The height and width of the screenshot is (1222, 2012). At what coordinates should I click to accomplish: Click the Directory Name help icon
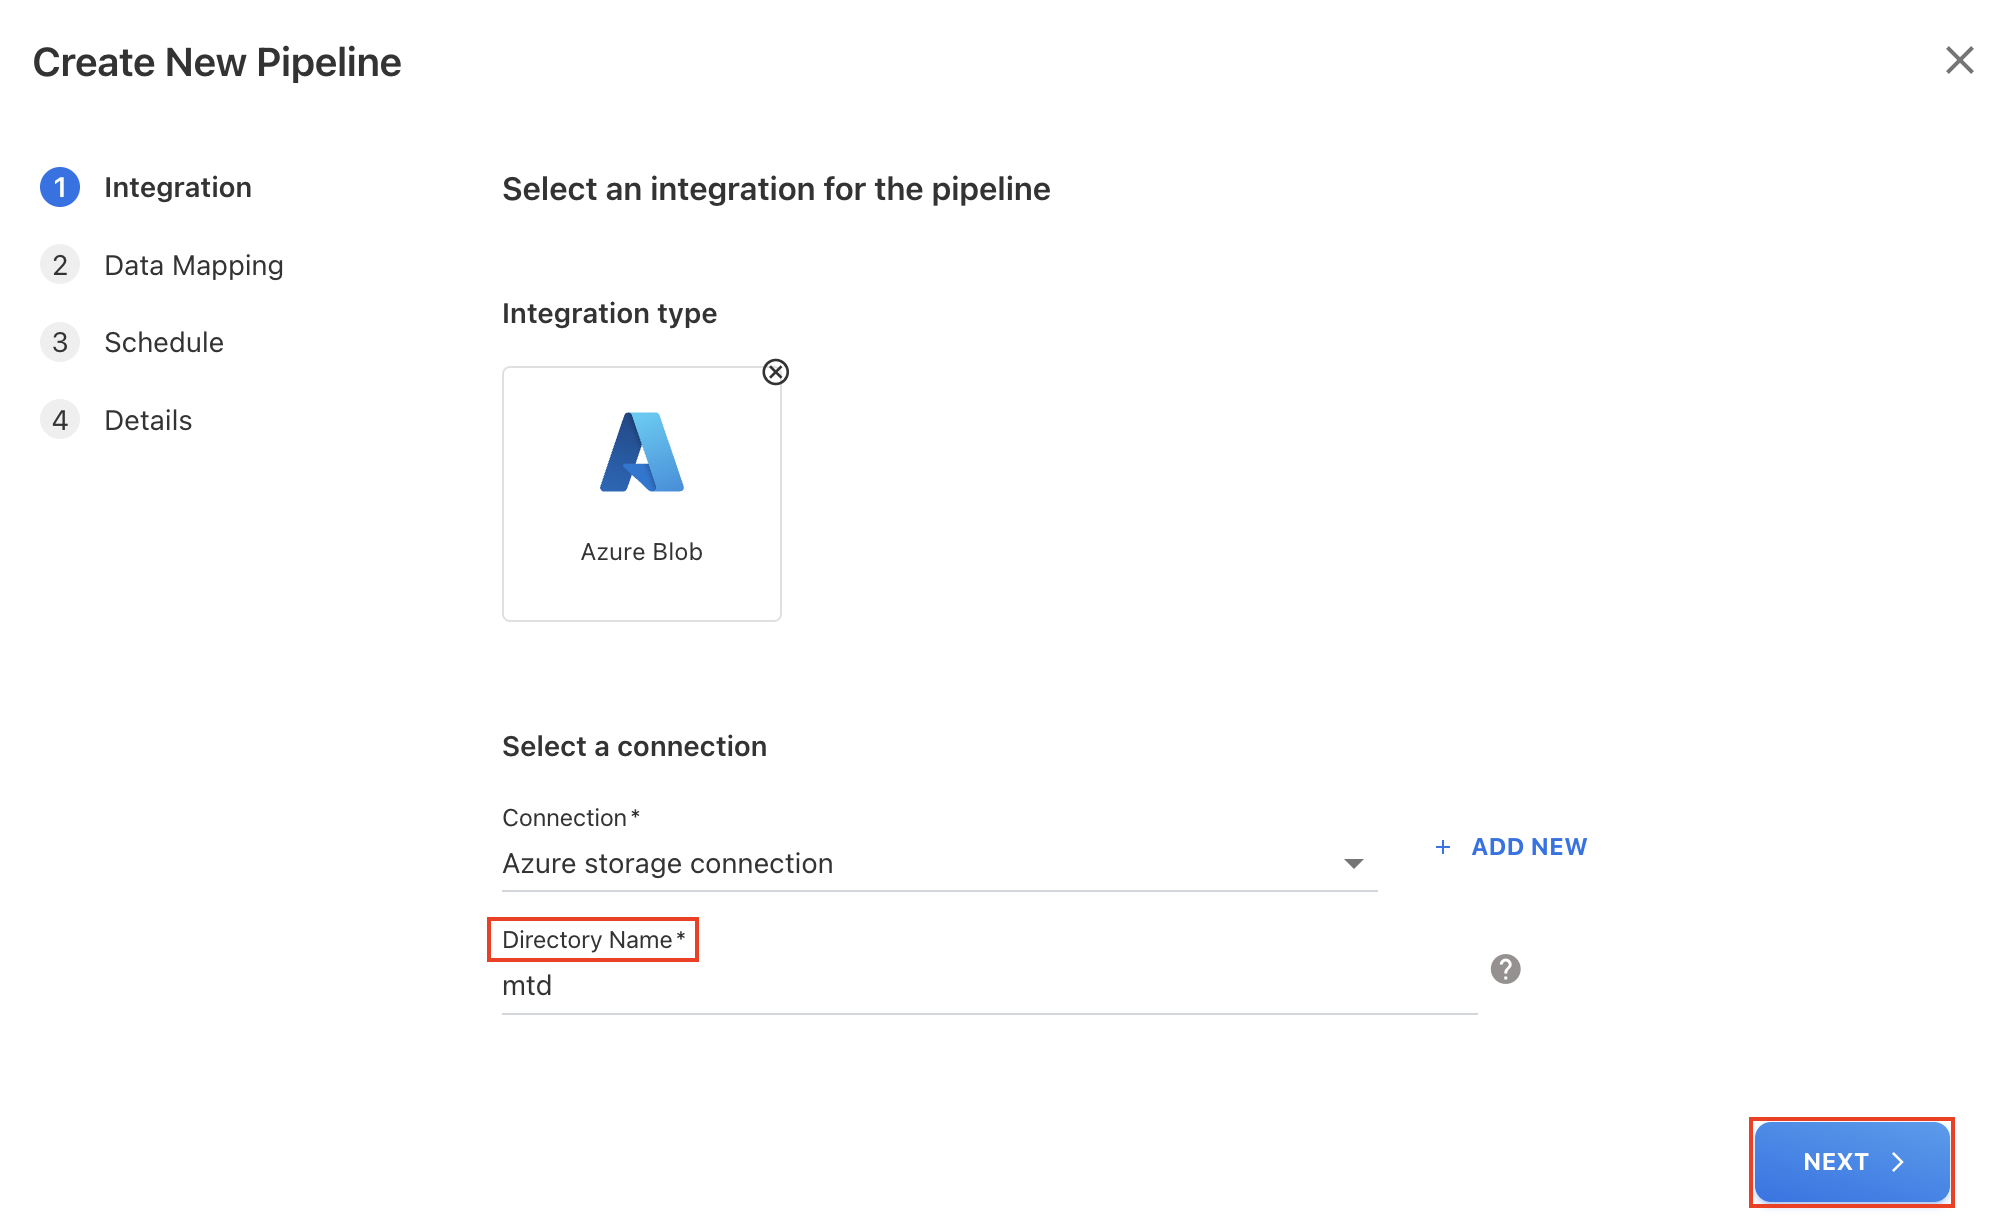pos(1505,969)
